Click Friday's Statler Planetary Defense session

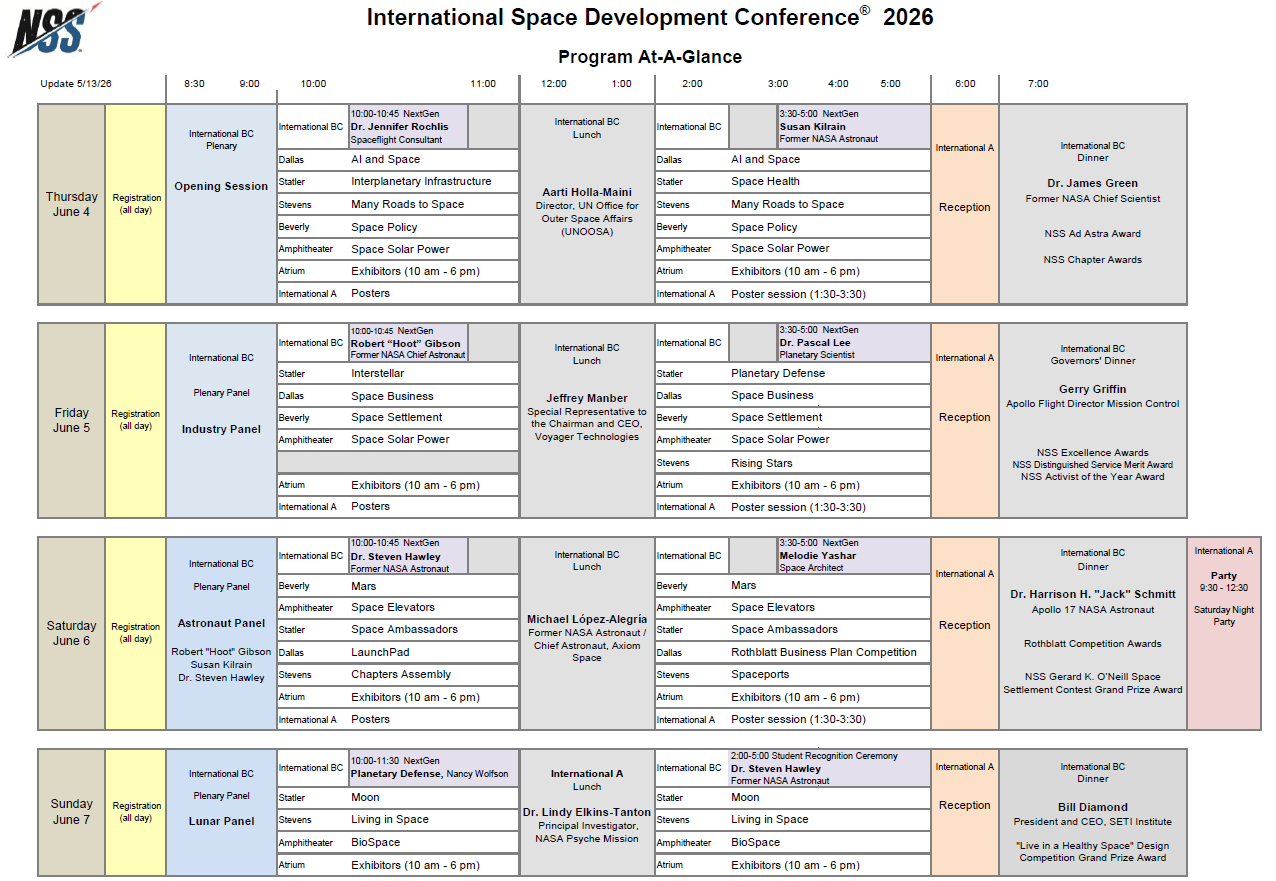[778, 373]
